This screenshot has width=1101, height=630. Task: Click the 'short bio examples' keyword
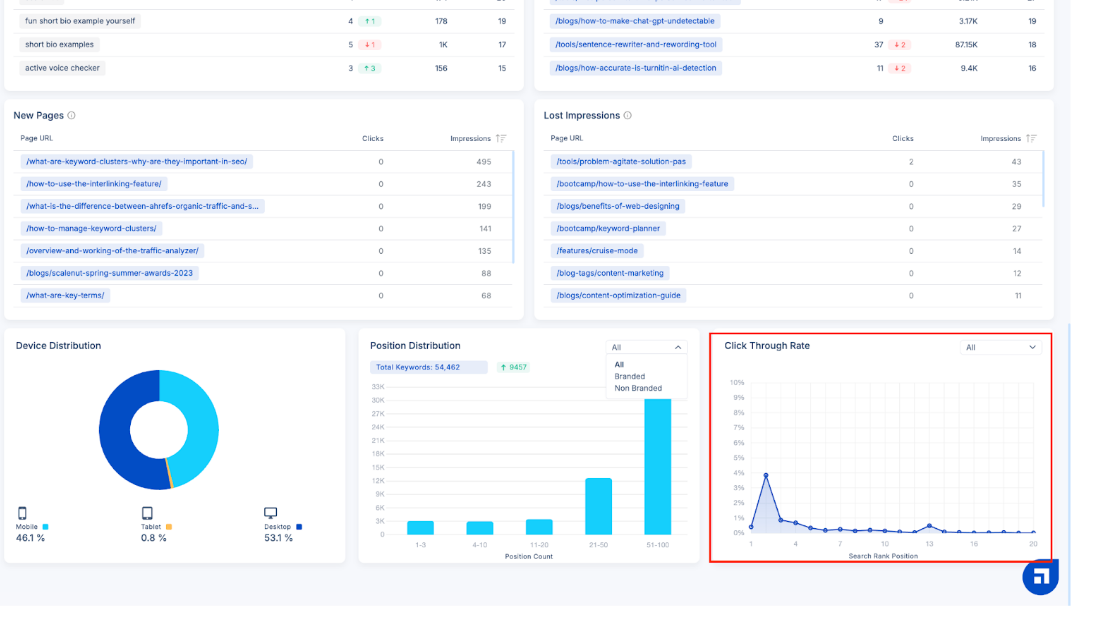point(60,45)
